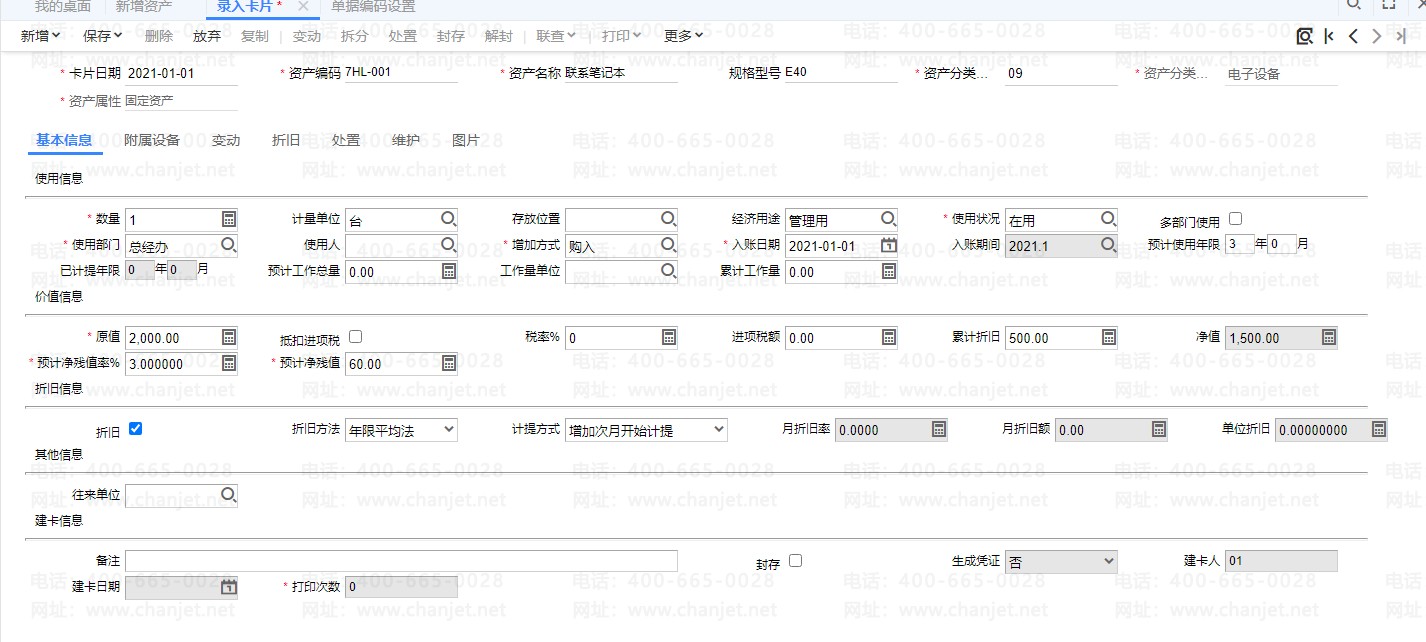Open calculator icon in 数量 field
The image size is (1426, 642).
tap(228, 220)
